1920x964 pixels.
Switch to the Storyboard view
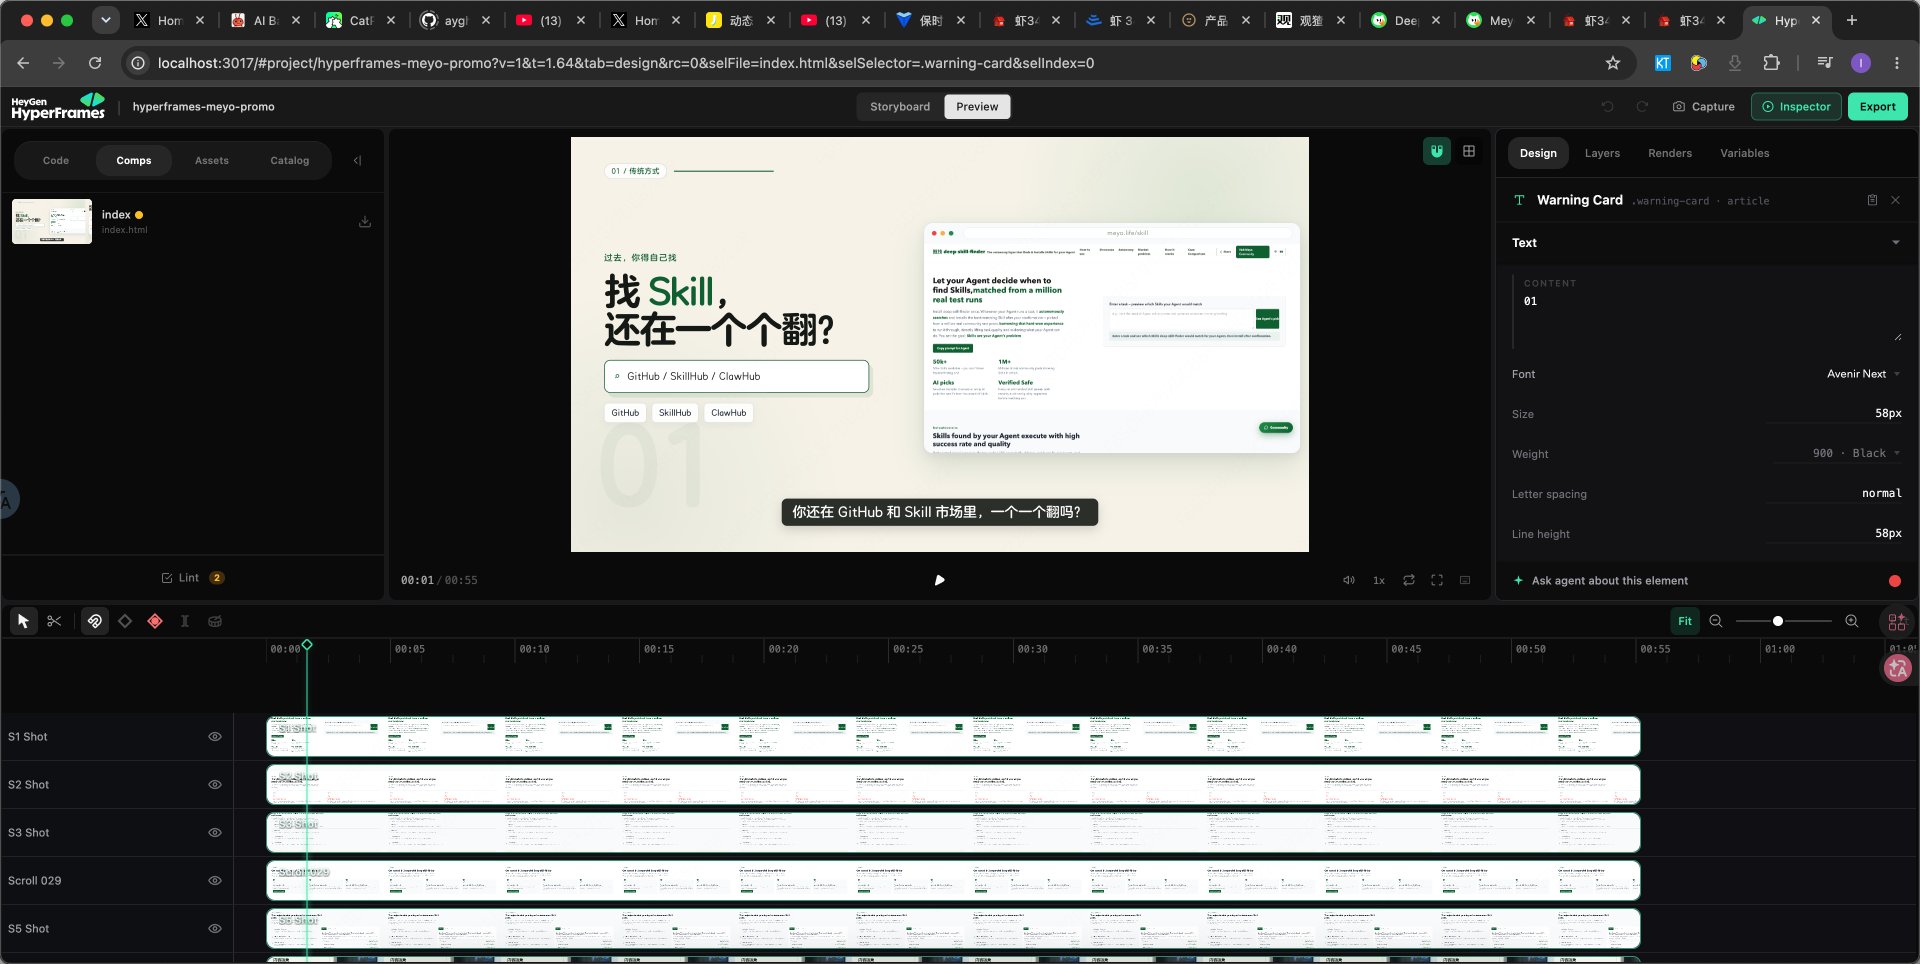tap(900, 107)
